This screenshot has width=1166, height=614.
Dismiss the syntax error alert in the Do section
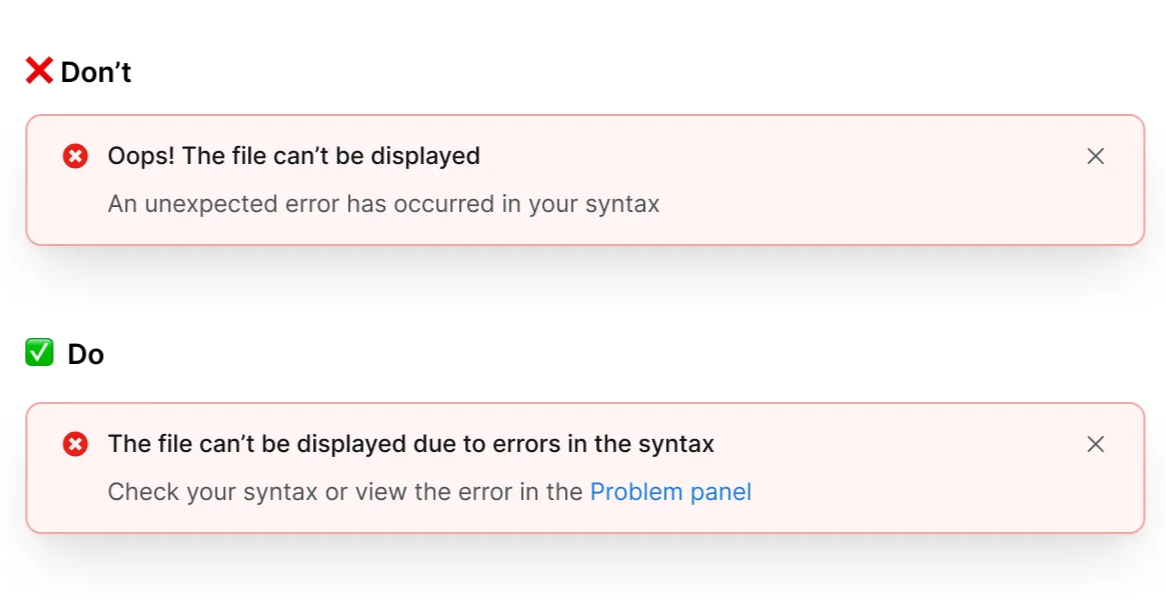point(1095,444)
